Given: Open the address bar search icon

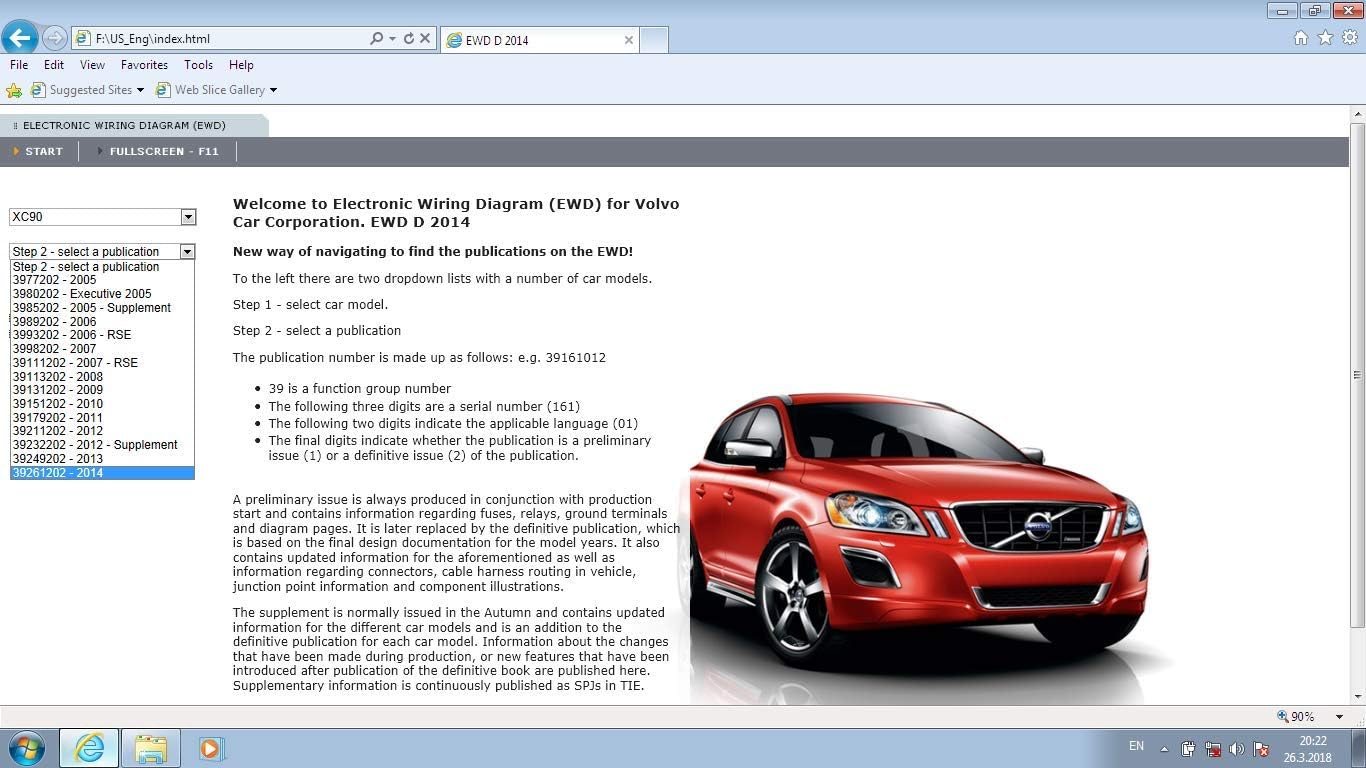Looking at the screenshot, I should [x=375, y=38].
